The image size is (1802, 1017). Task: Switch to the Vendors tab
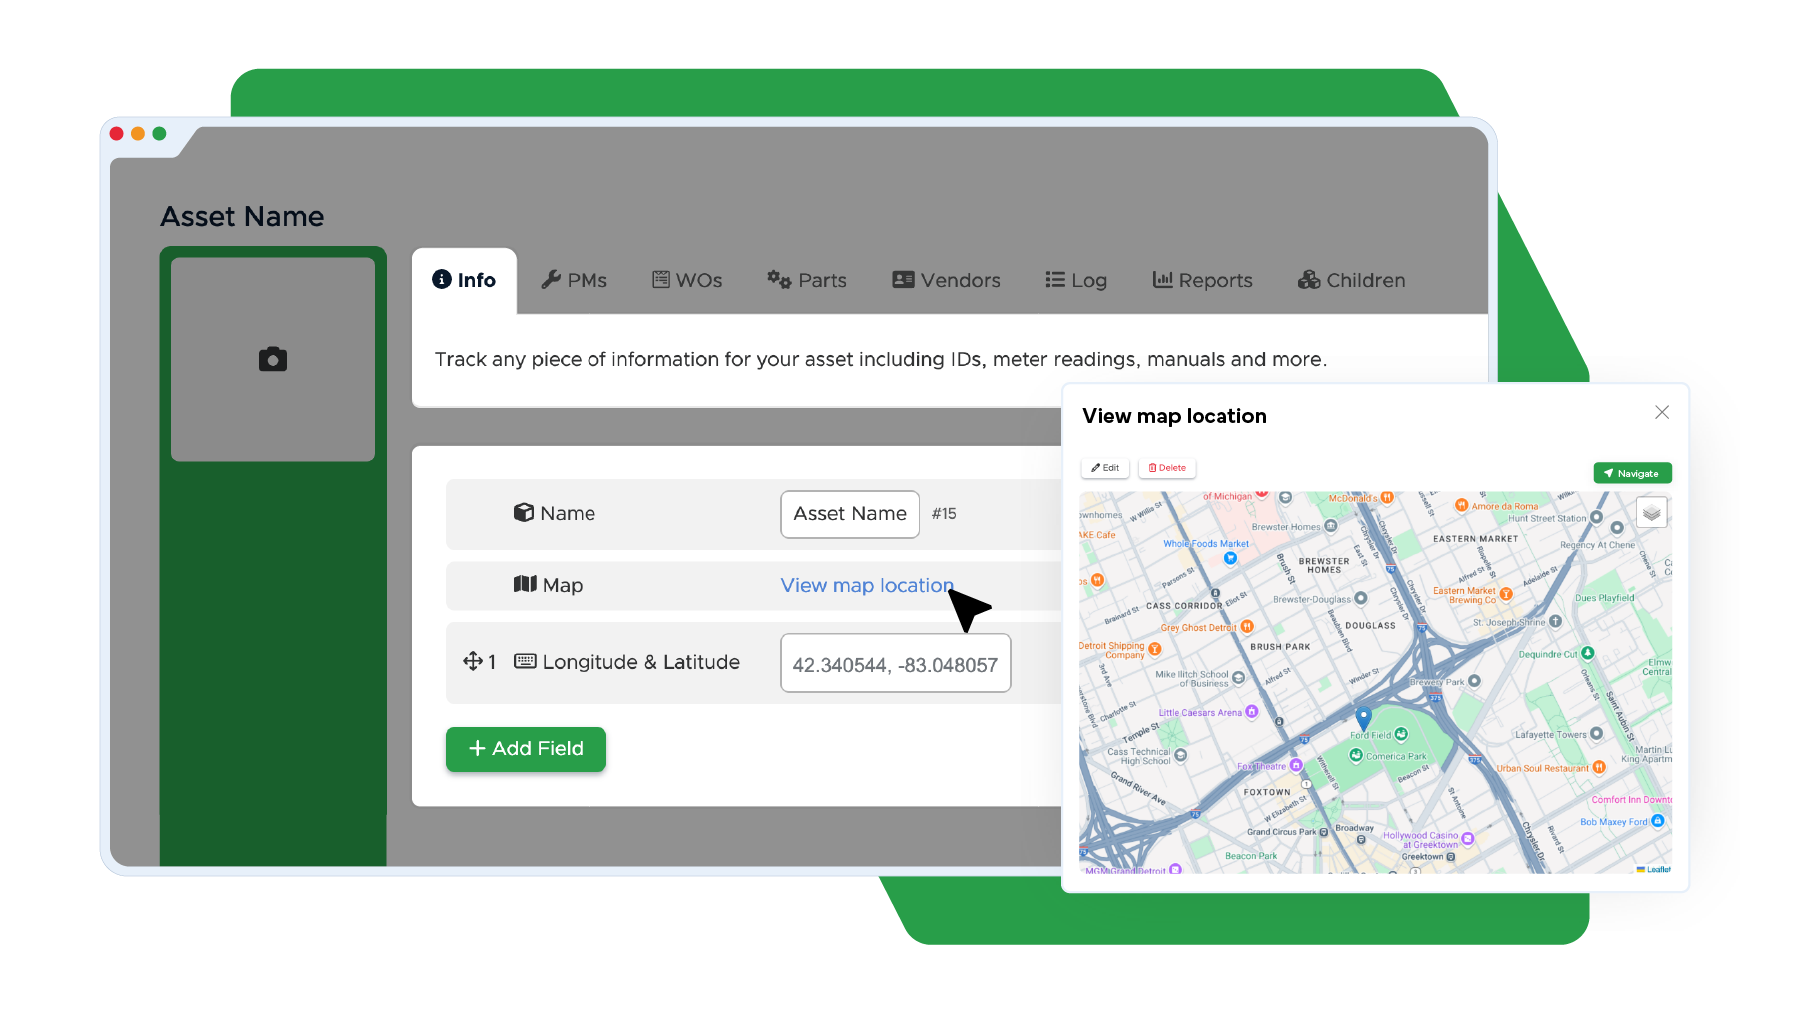[945, 280]
